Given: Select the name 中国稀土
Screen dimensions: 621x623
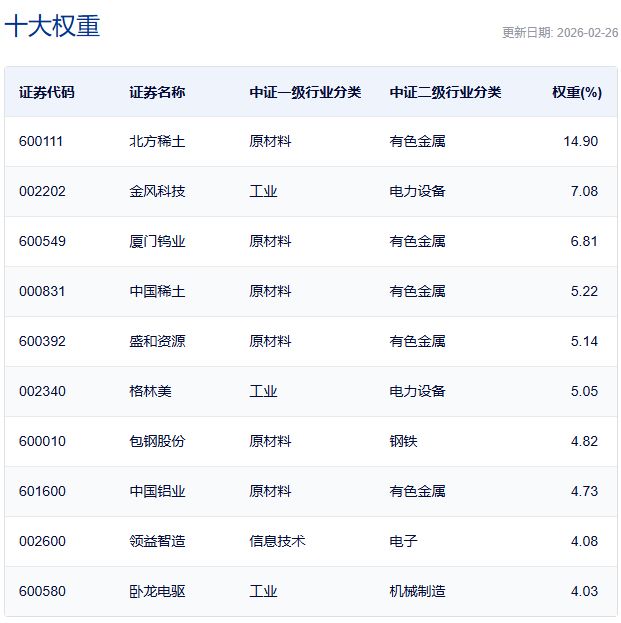Looking at the screenshot, I should [157, 291].
